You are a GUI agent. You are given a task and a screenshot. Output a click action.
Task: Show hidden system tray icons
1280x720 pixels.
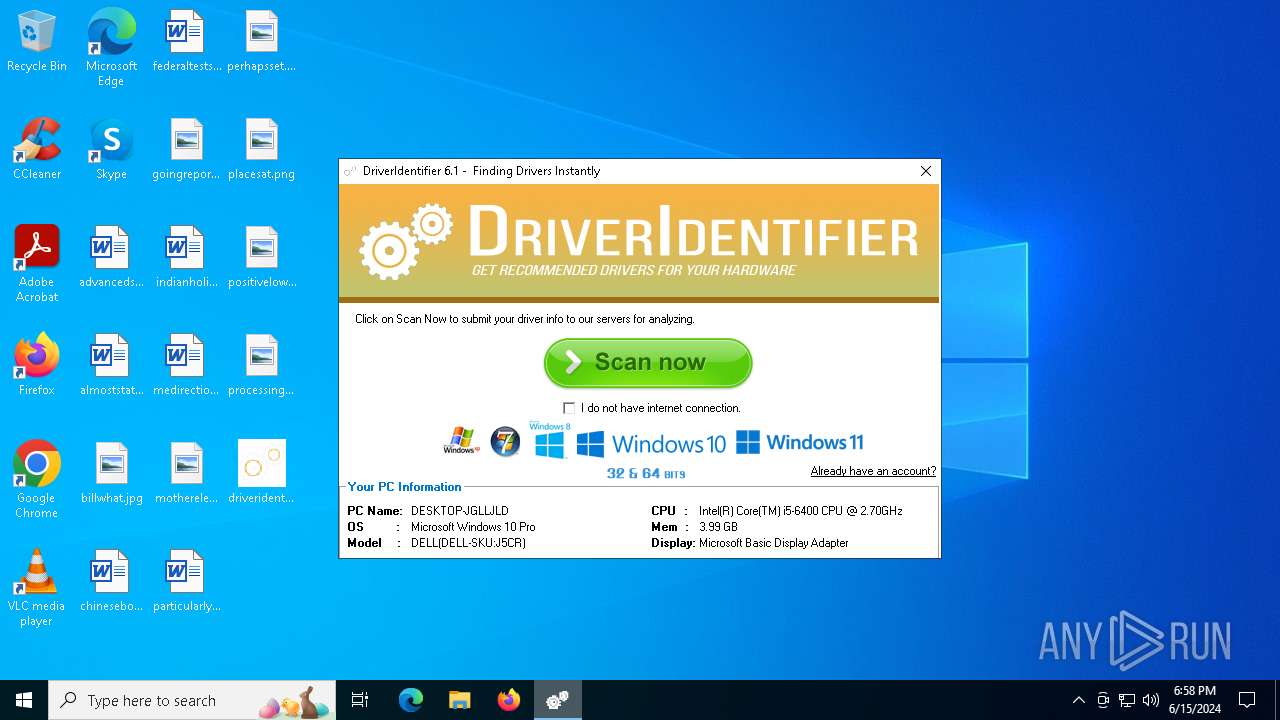coord(1078,700)
